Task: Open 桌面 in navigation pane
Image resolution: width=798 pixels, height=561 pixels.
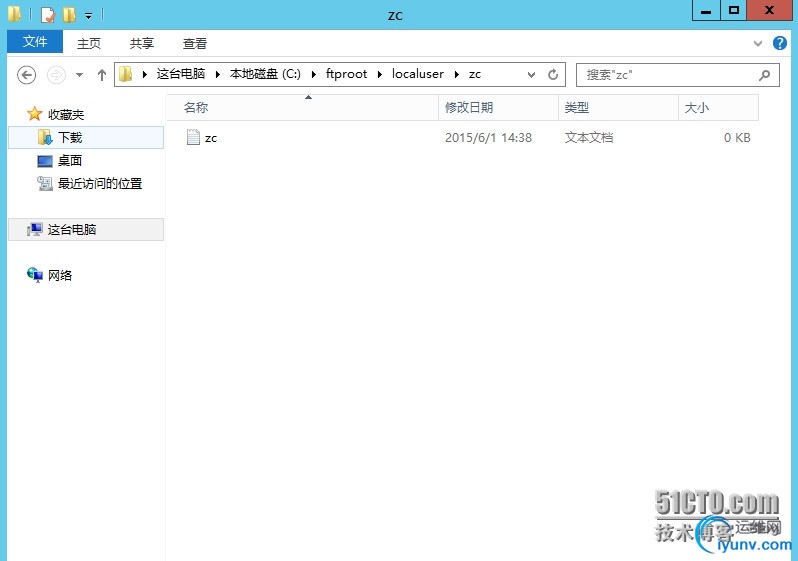Action: tap(60, 161)
